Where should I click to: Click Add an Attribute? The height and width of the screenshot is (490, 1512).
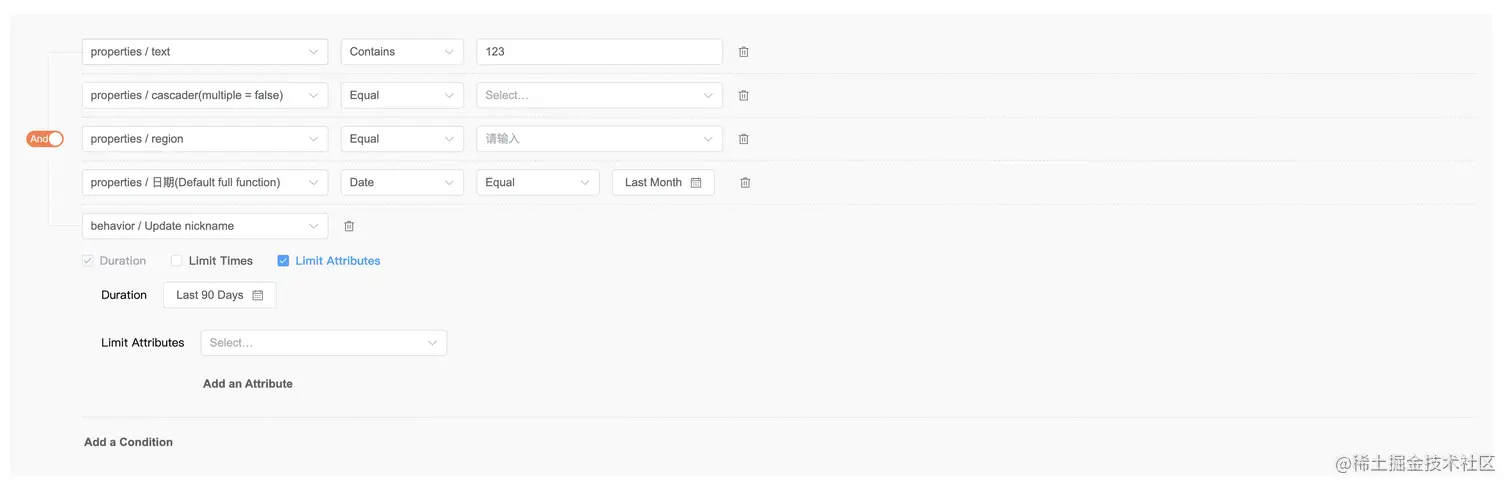point(248,384)
